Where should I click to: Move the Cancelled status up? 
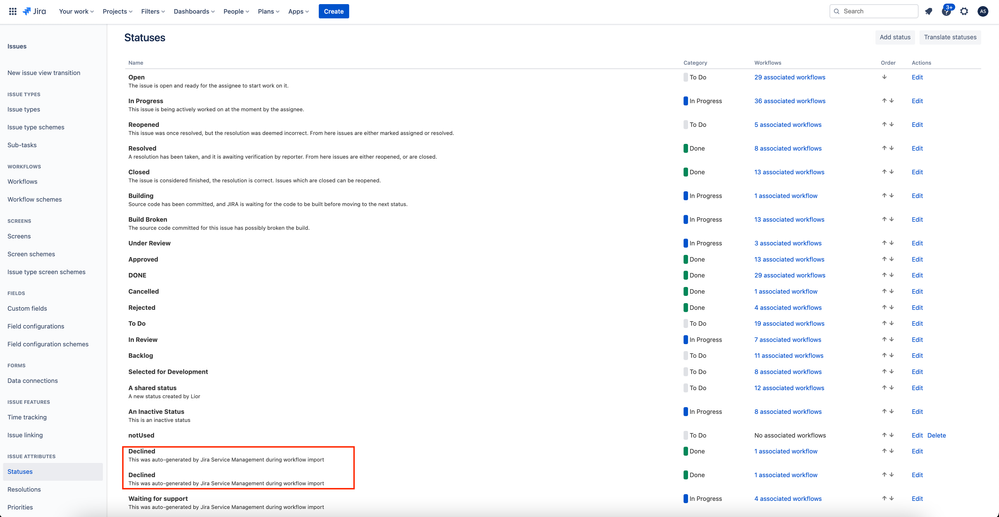tap(884, 291)
